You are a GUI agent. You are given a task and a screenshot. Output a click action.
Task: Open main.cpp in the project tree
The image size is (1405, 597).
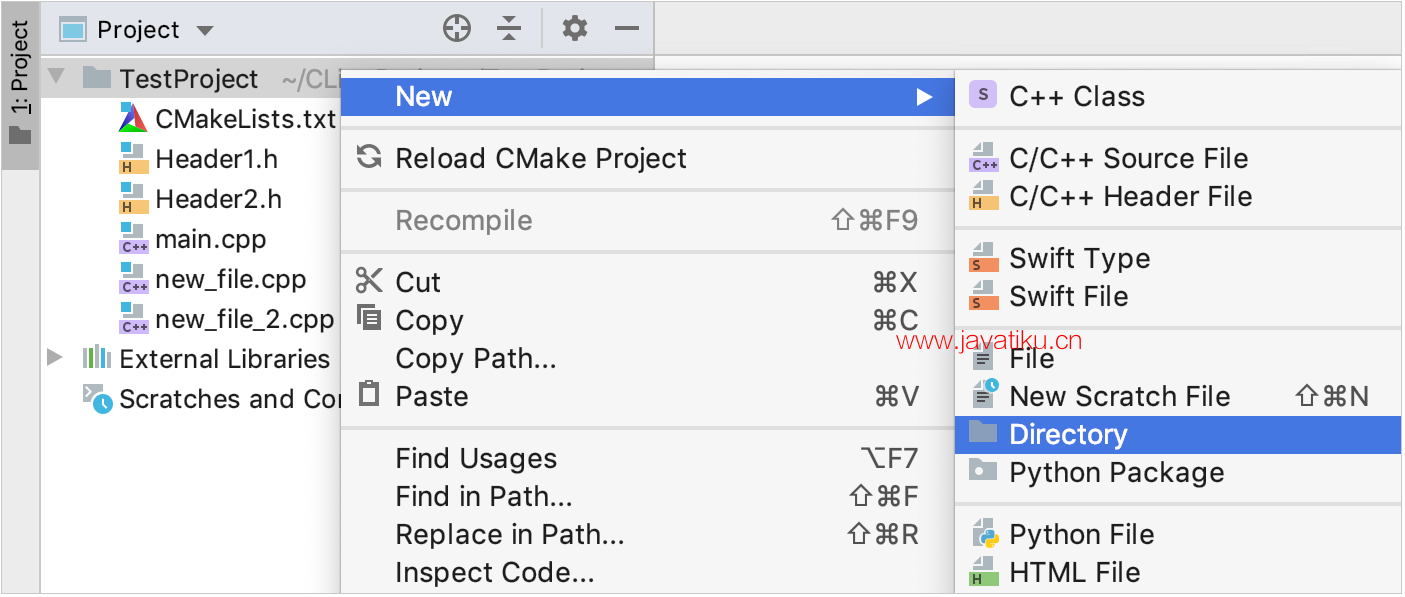(x=211, y=240)
